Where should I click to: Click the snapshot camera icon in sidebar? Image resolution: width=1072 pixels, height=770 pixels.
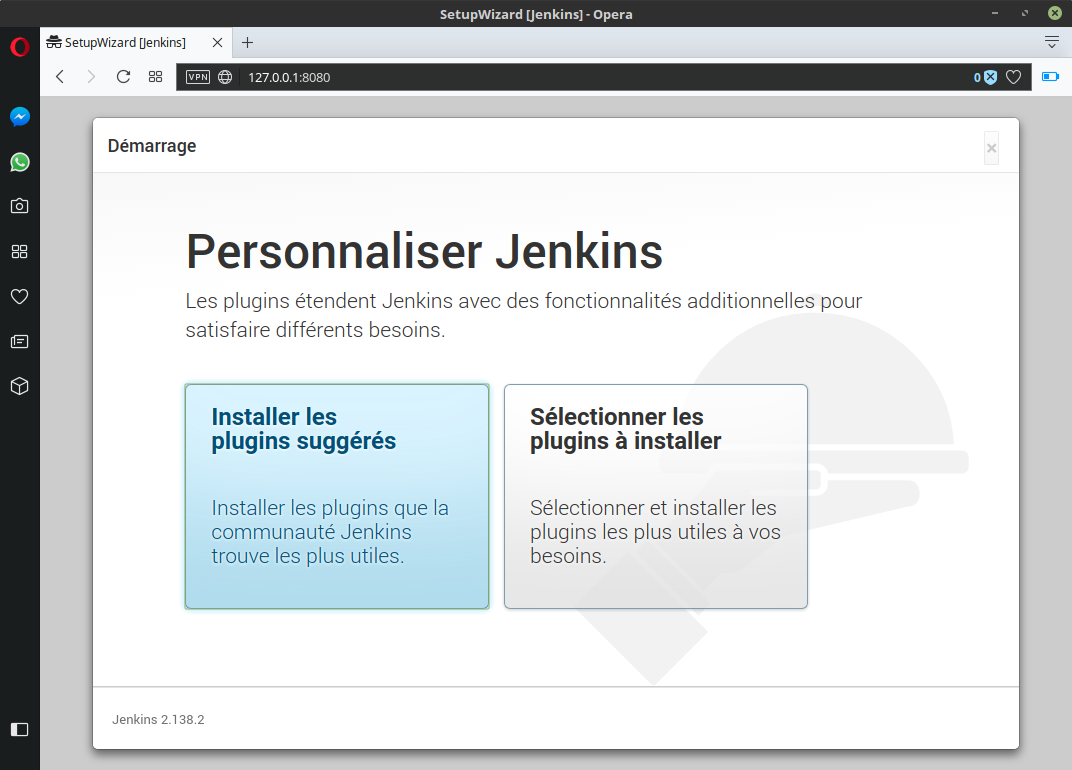tap(19, 206)
